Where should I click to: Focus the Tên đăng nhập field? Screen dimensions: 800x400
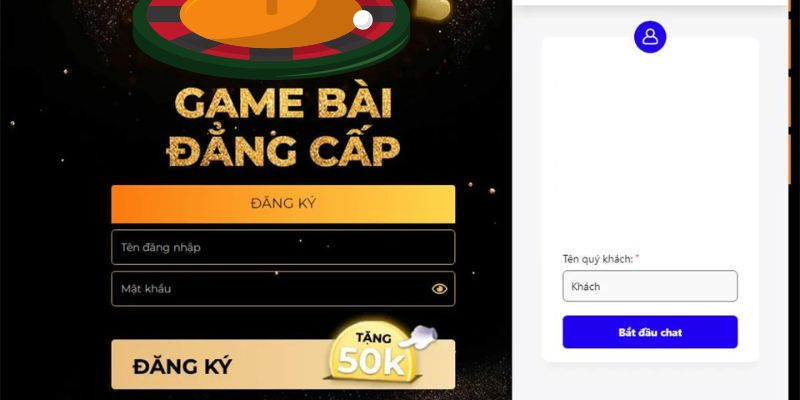283,247
